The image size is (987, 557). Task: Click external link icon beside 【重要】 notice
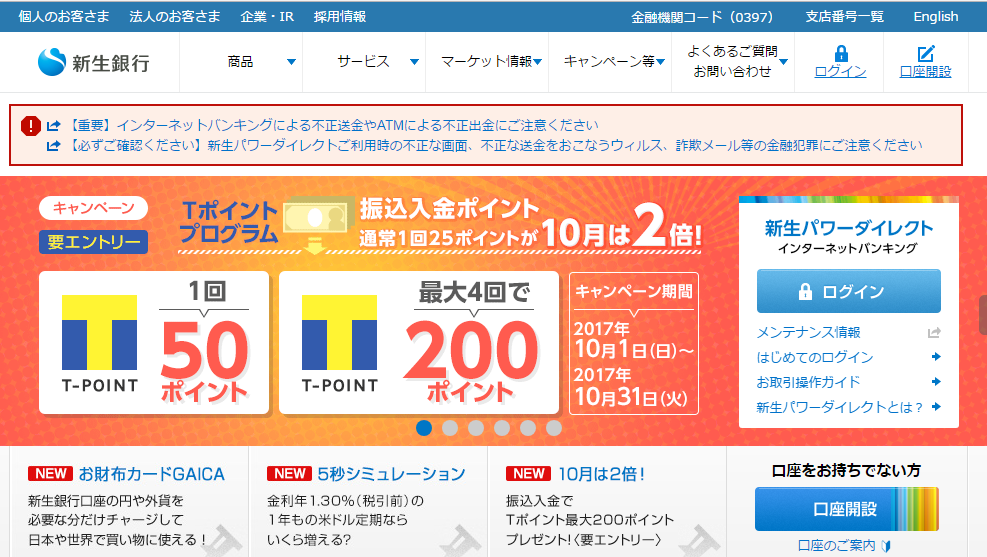[54, 126]
